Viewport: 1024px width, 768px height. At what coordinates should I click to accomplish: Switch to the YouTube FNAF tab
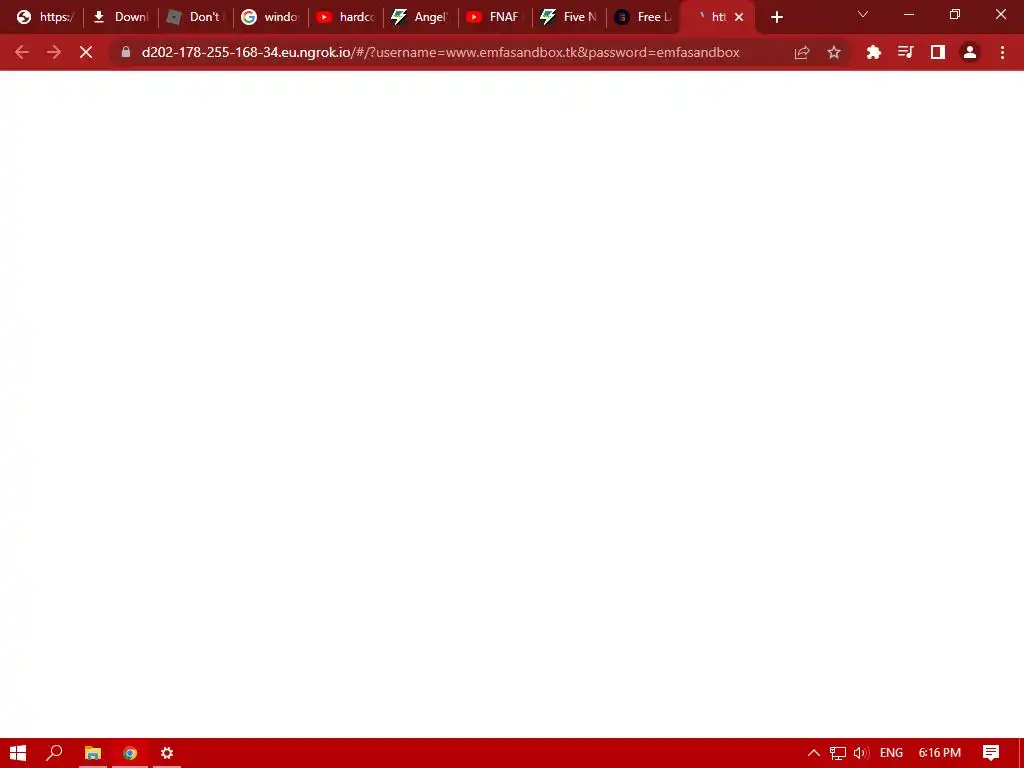(495, 17)
